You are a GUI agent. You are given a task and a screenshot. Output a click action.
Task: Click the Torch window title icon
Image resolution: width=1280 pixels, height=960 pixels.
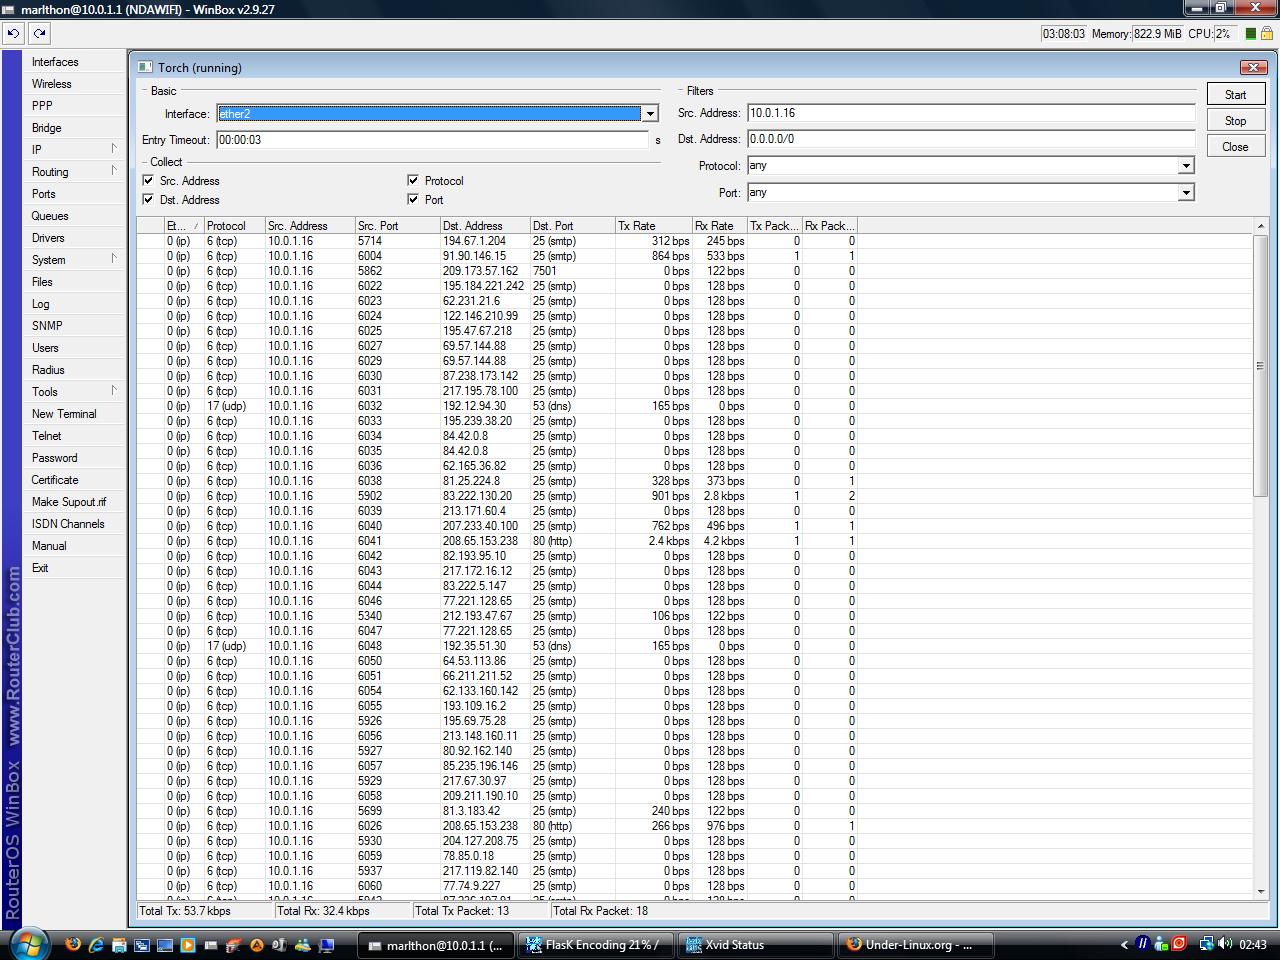point(146,67)
